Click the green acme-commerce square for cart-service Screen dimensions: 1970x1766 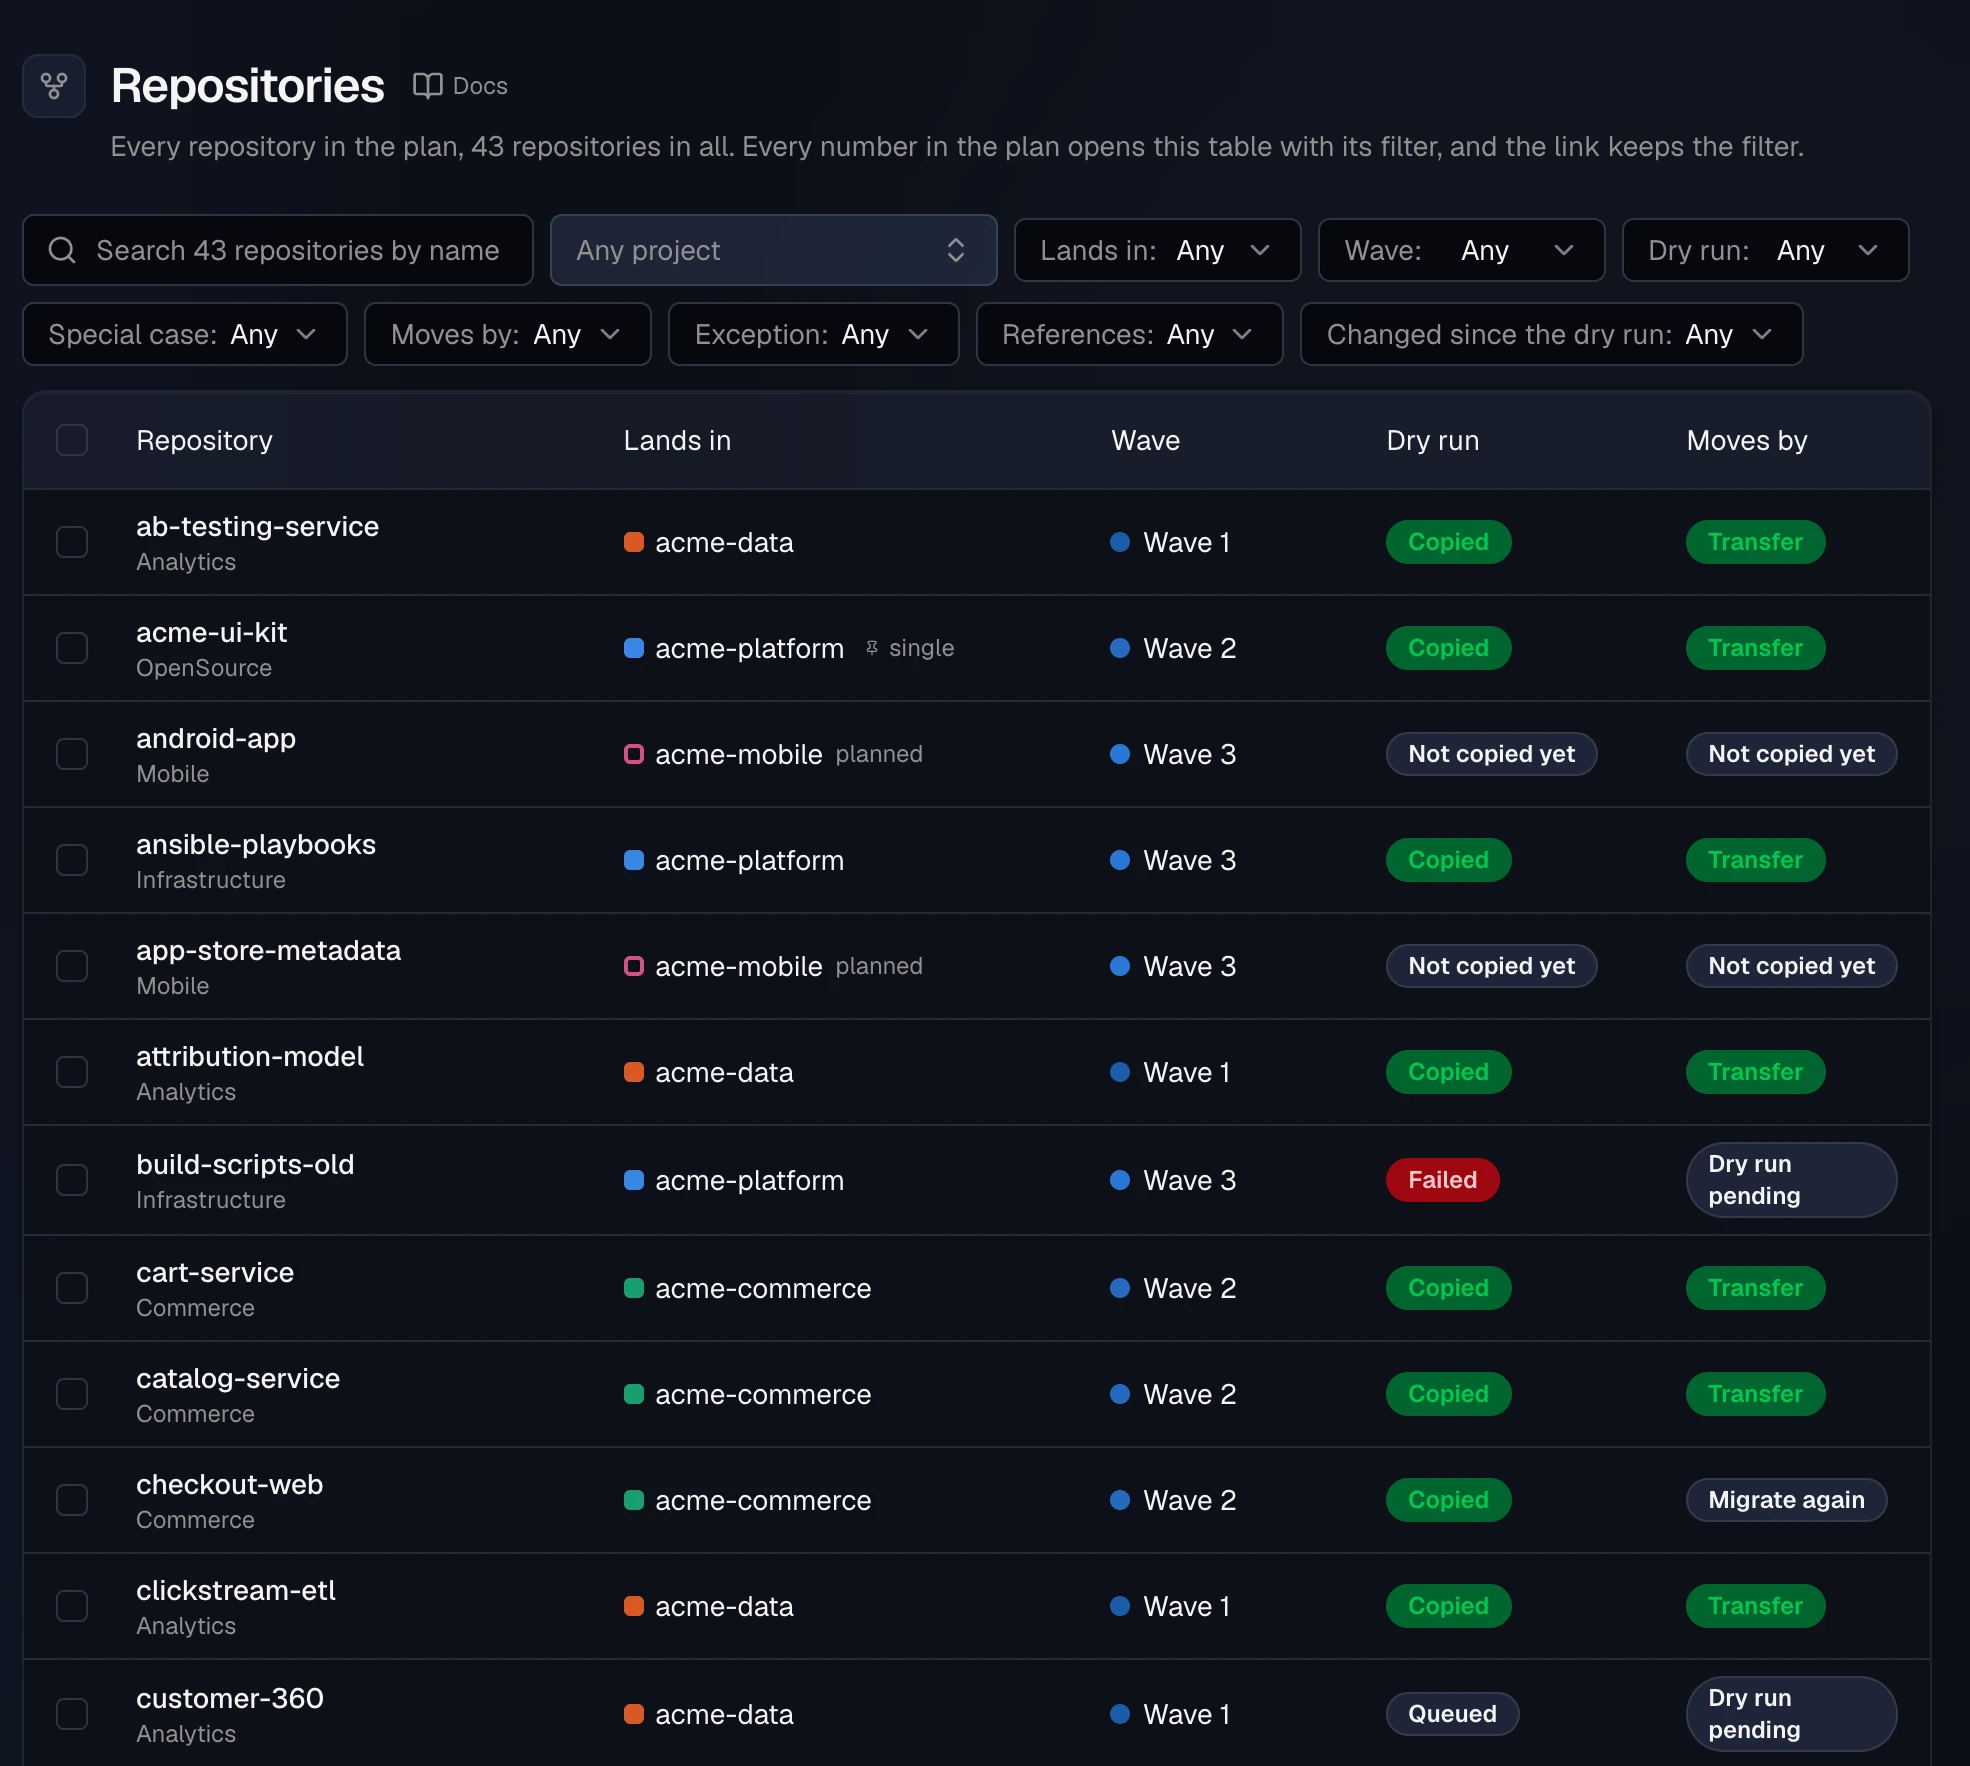click(633, 1288)
